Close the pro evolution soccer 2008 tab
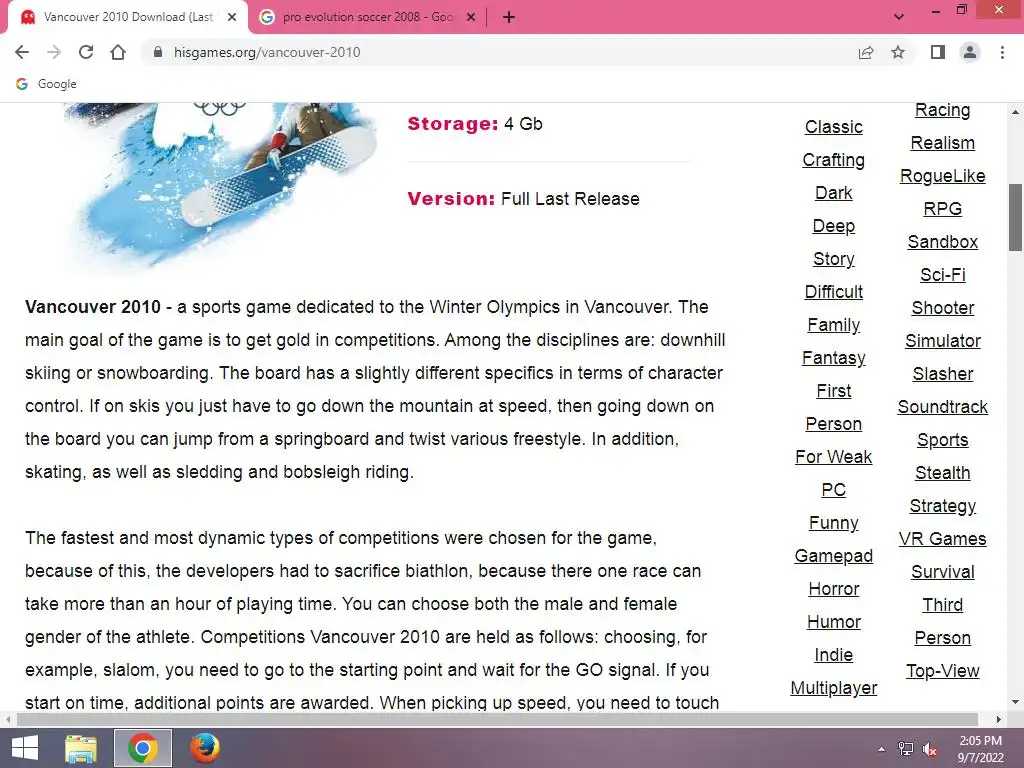 pos(470,17)
